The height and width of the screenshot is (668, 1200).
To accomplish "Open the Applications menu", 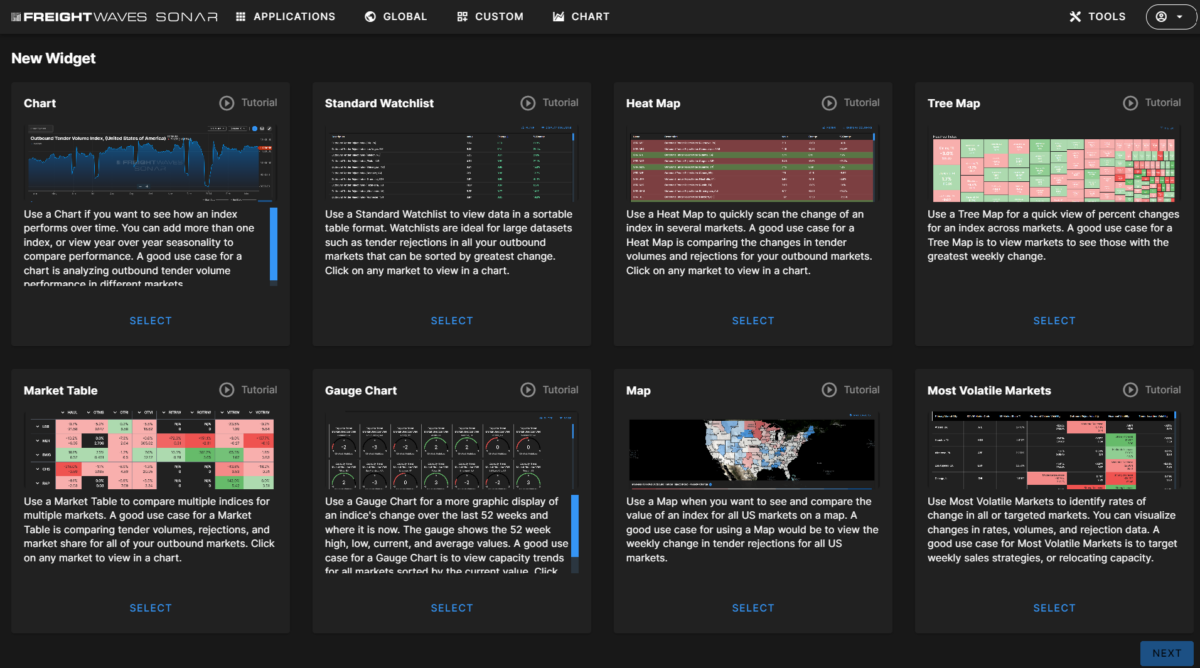I will [x=285, y=17].
